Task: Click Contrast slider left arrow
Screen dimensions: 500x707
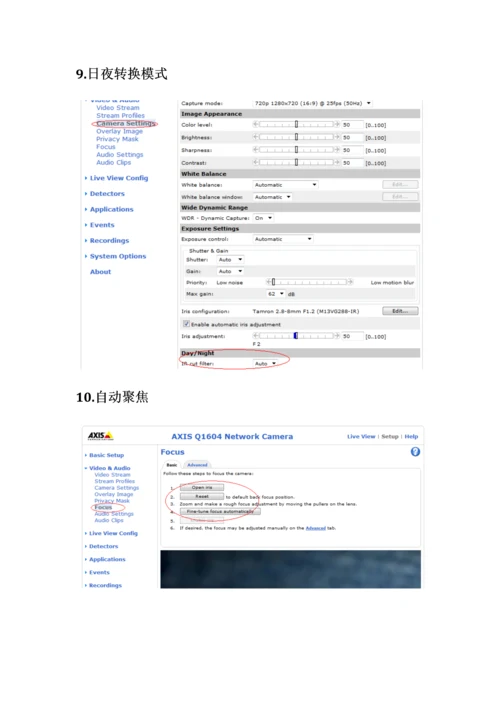Action: tap(256, 162)
